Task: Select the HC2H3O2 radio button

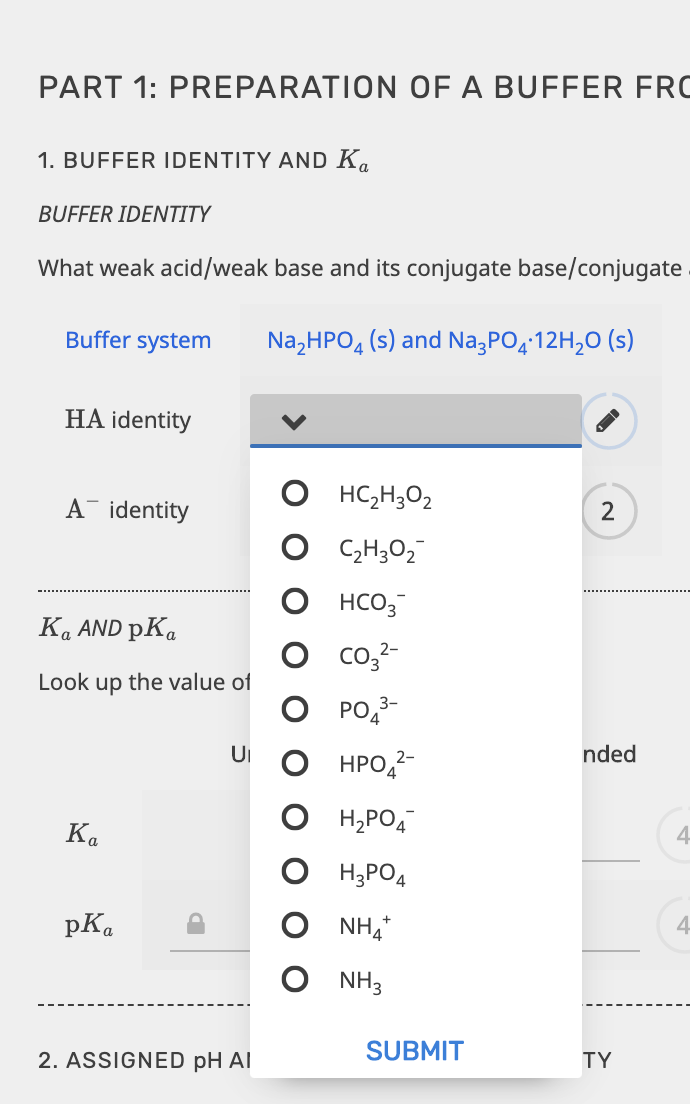Action: tap(295, 493)
